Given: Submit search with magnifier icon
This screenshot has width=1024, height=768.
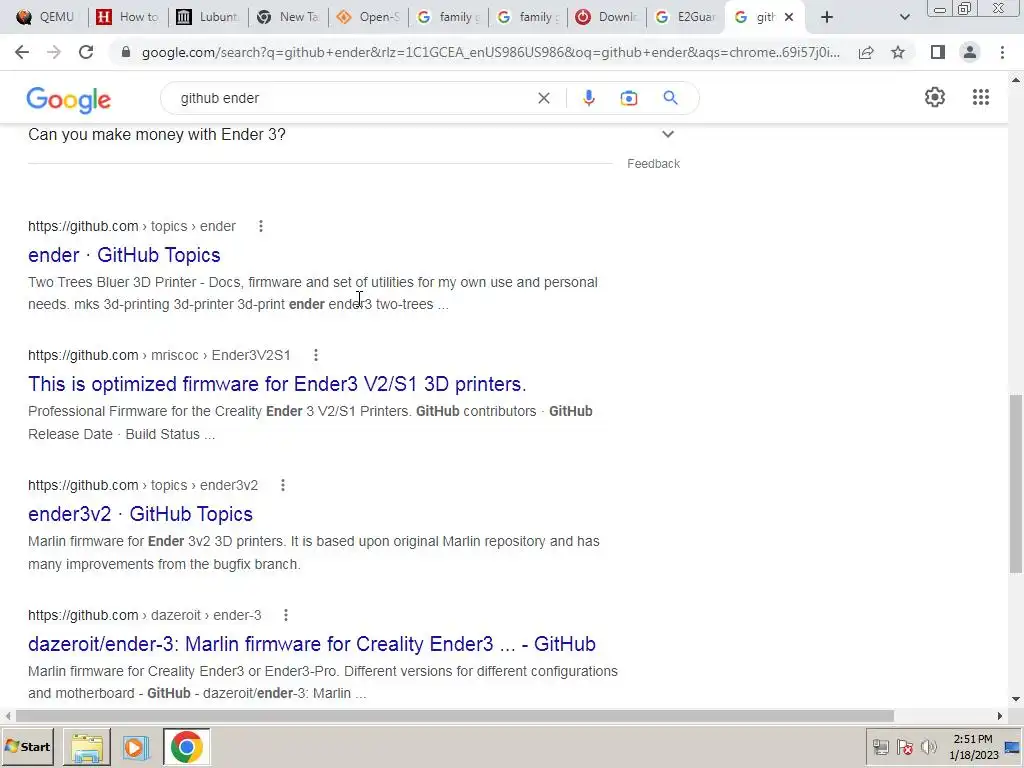Looking at the screenshot, I should pyautogui.click(x=670, y=98).
